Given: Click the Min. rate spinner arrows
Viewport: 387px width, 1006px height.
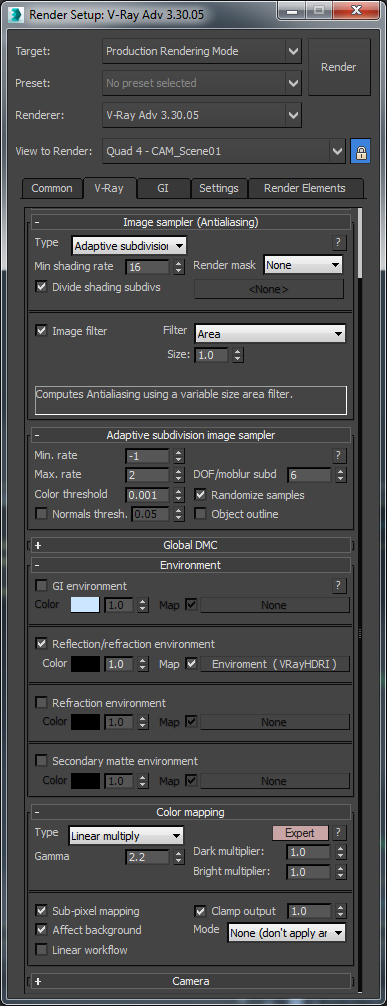Looking at the screenshot, I should tap(179, 456).
